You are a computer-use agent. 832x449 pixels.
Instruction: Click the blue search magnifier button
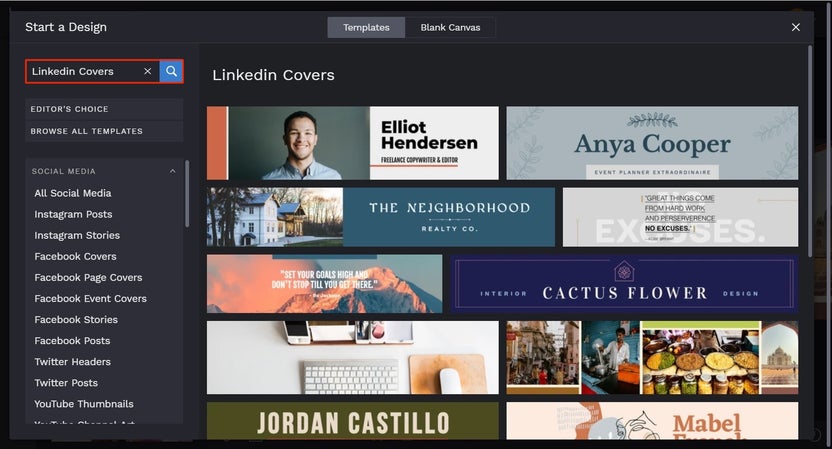coord(171,71)
